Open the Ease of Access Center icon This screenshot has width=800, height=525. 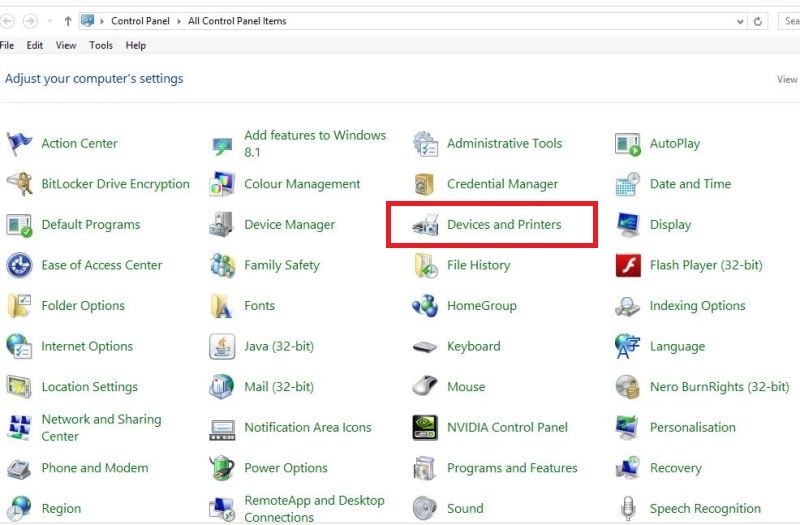(19, 265)
